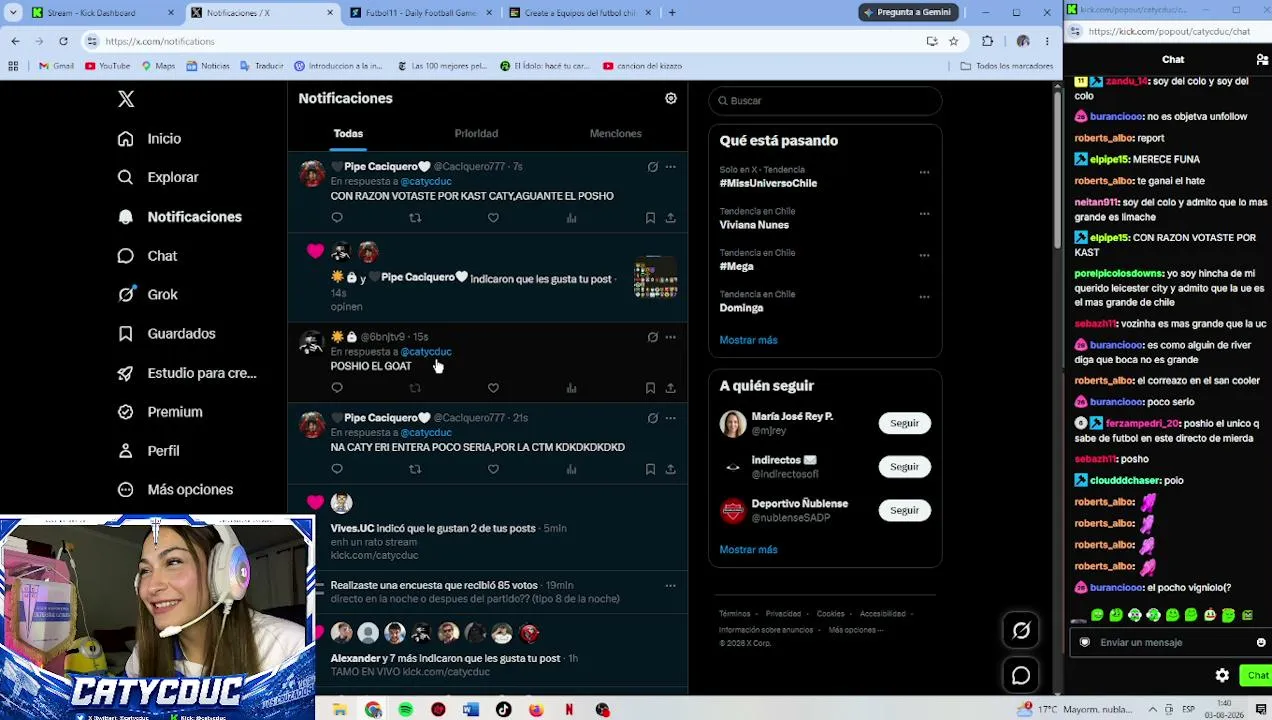Bookmark the CON RAZON VOTASTE POR KAST reply

pos(650,218)
